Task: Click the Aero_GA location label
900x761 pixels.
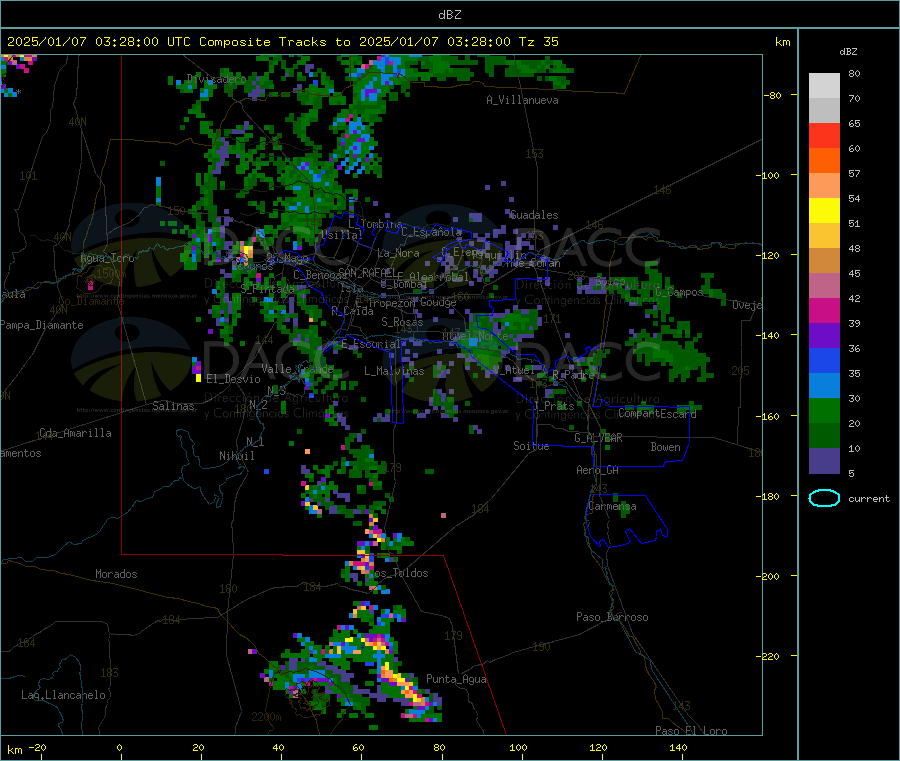Action: [598, 470]
